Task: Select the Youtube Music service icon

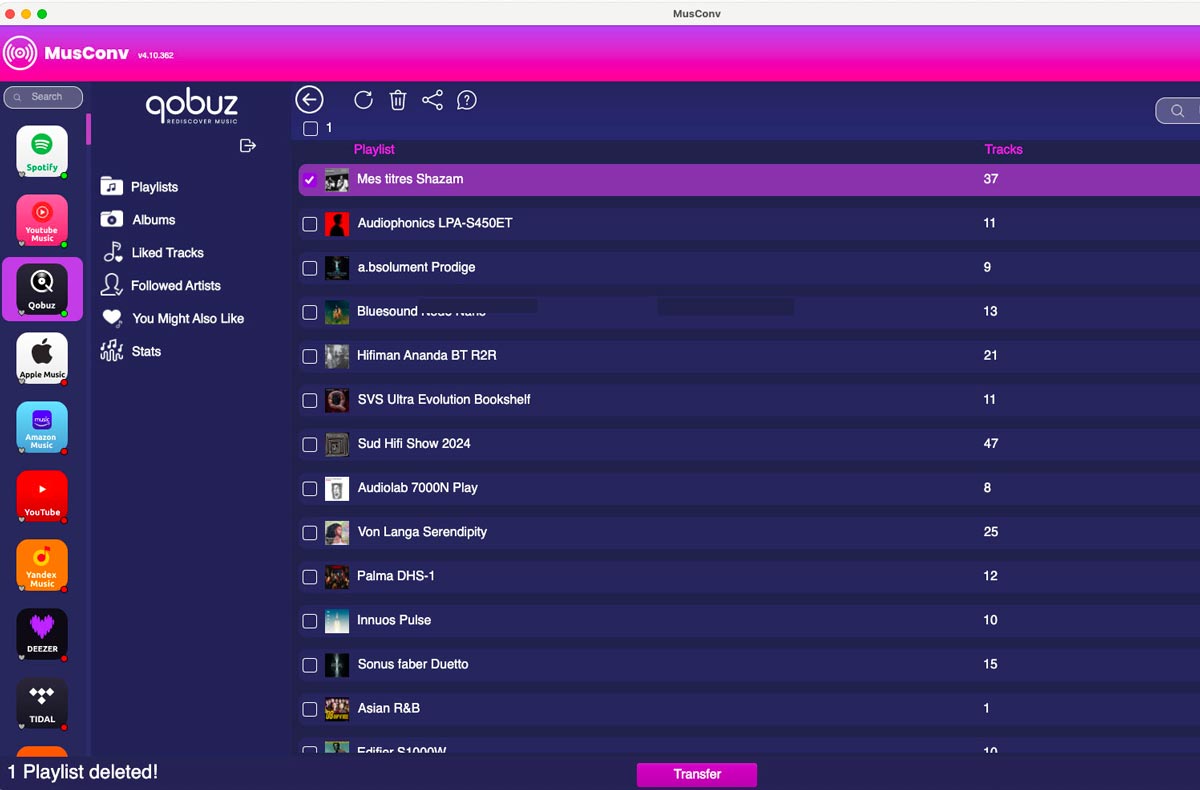Action: coord(42,220)
